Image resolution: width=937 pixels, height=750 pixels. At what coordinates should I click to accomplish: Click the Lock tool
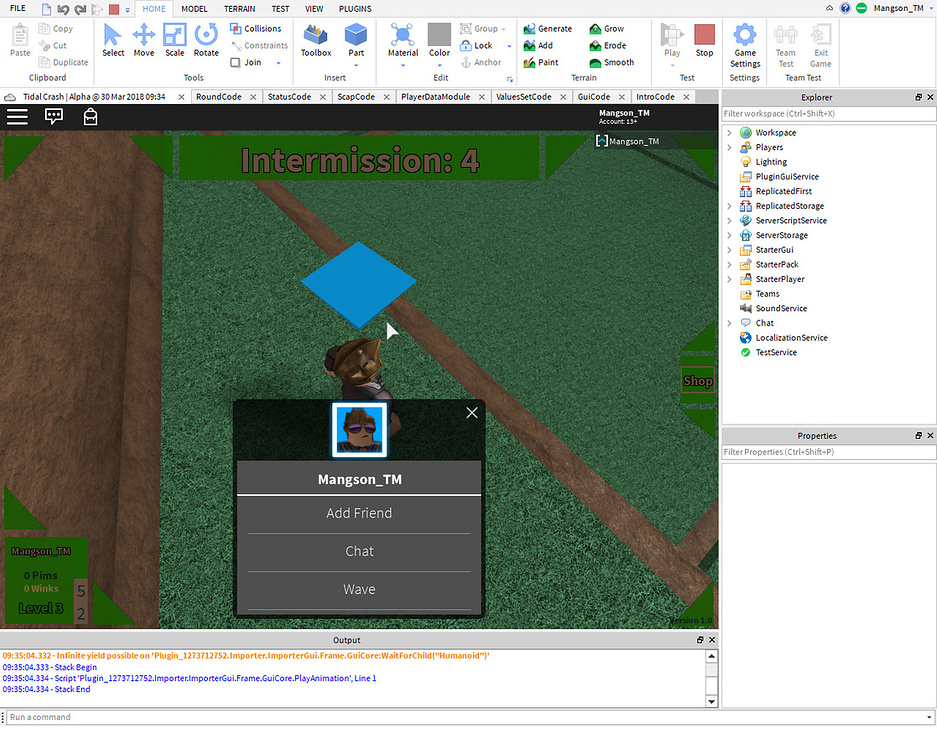tap(476, 45)
